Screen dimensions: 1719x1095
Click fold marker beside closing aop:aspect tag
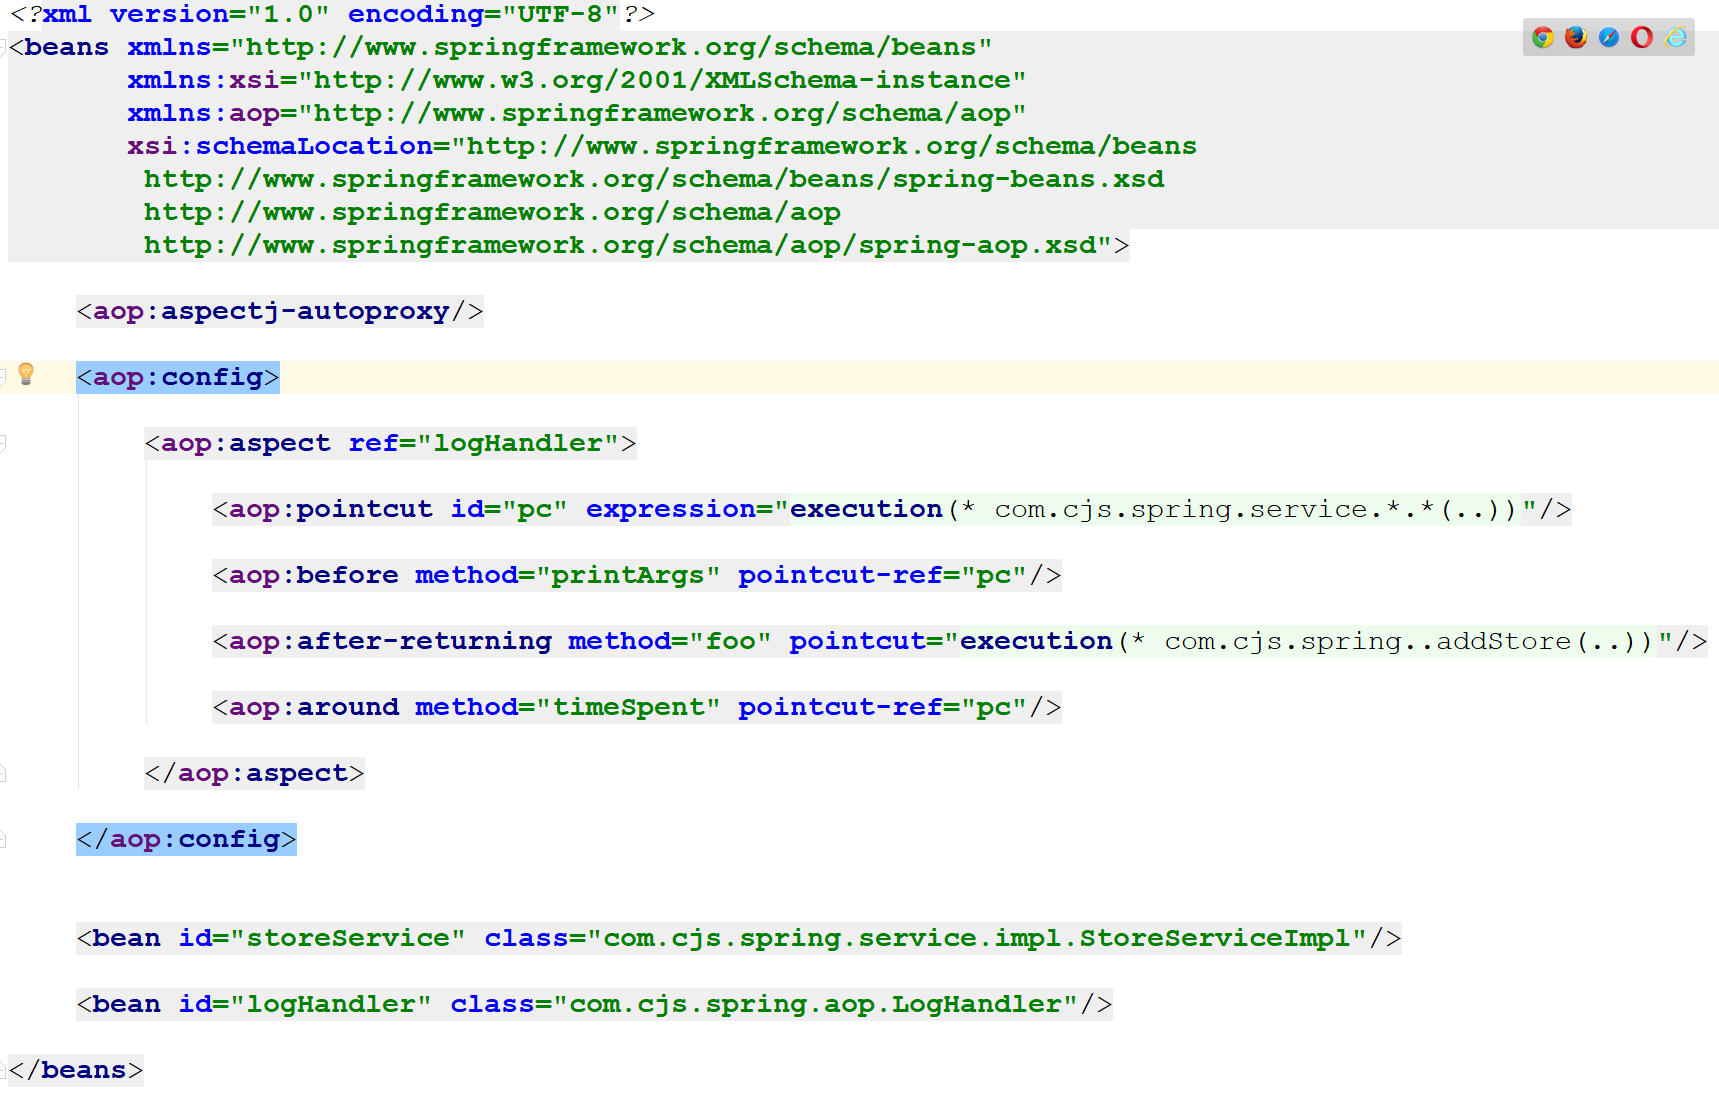3,773
